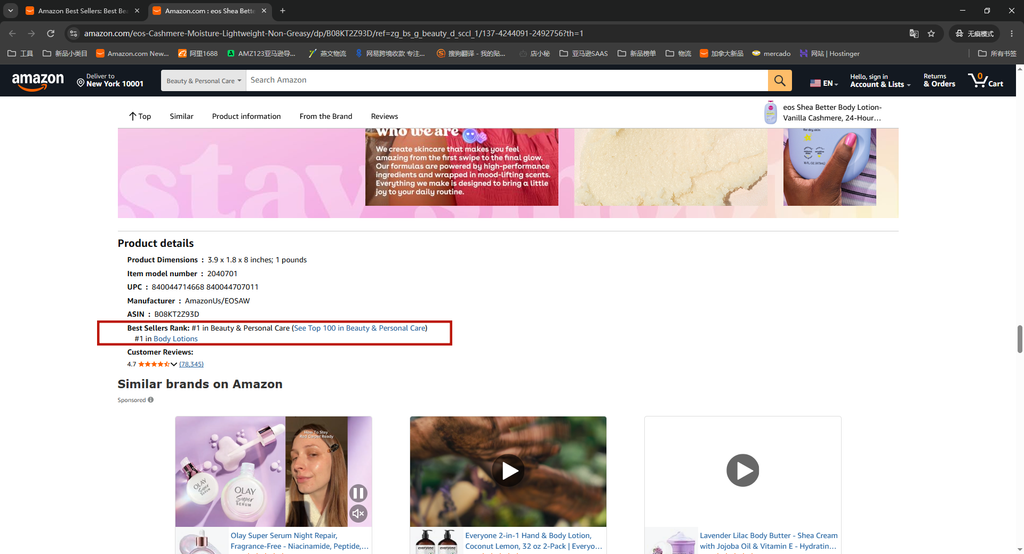Image resolution: width=1024 pixels, height=554 pixels.
Task: Open the Amazon.com New bookmark
Action: (133, 54)
